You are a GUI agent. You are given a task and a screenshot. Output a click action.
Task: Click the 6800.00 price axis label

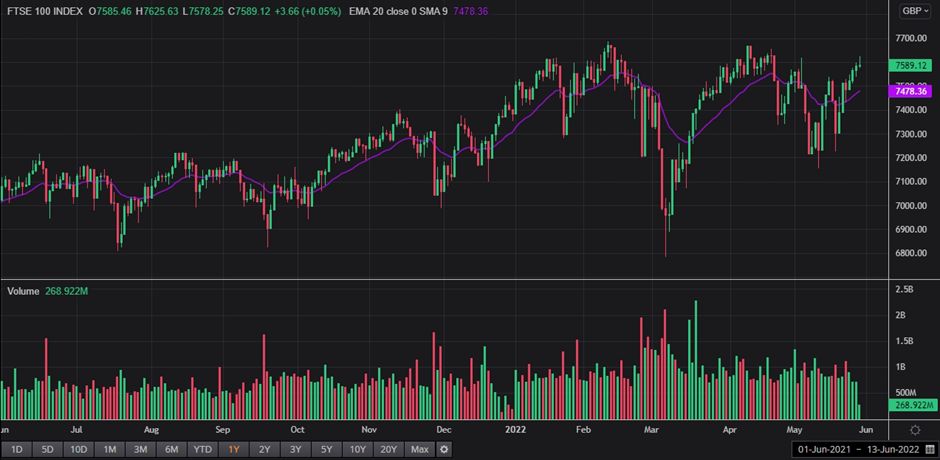point(909,253)
